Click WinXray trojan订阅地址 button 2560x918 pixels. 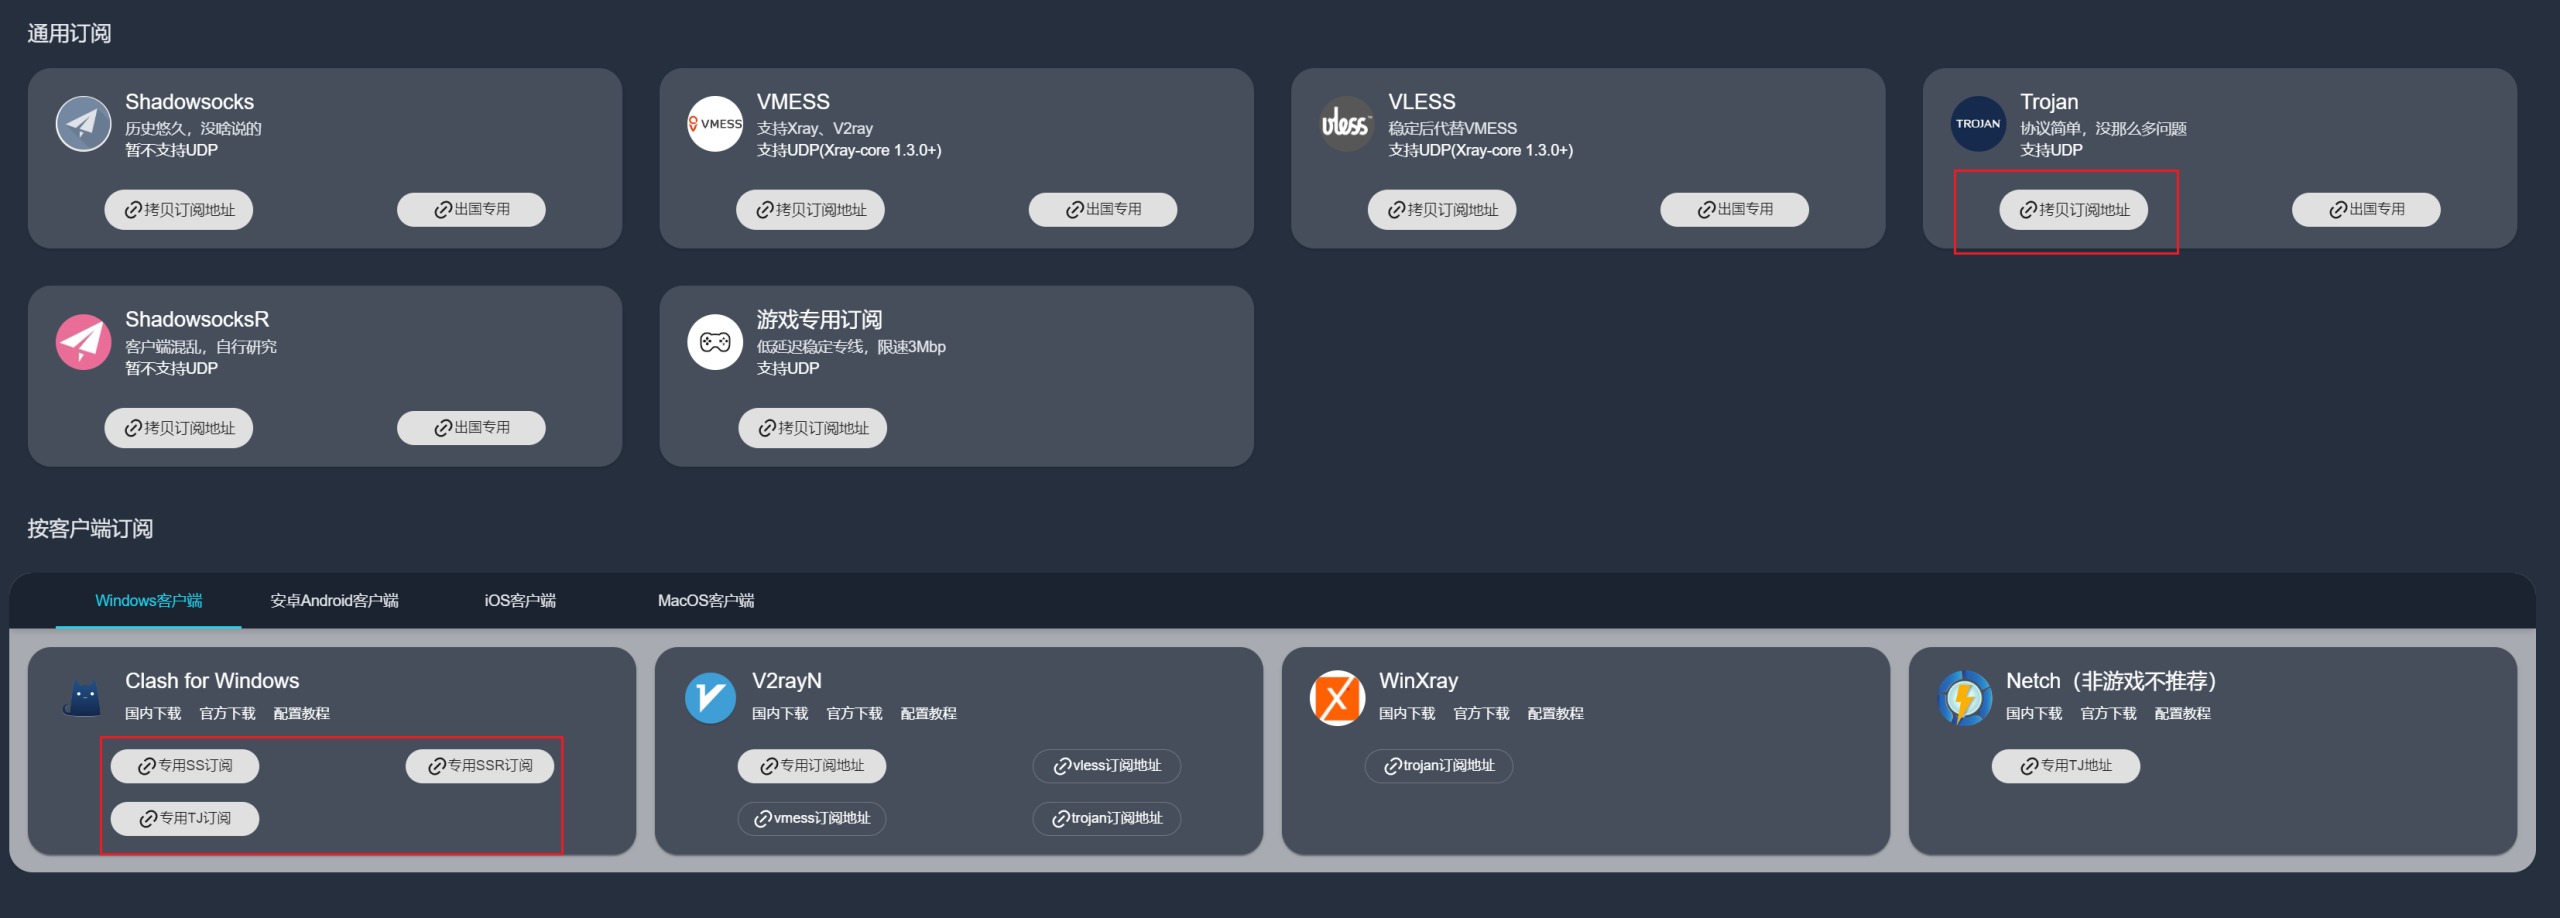pos(1439,766)
